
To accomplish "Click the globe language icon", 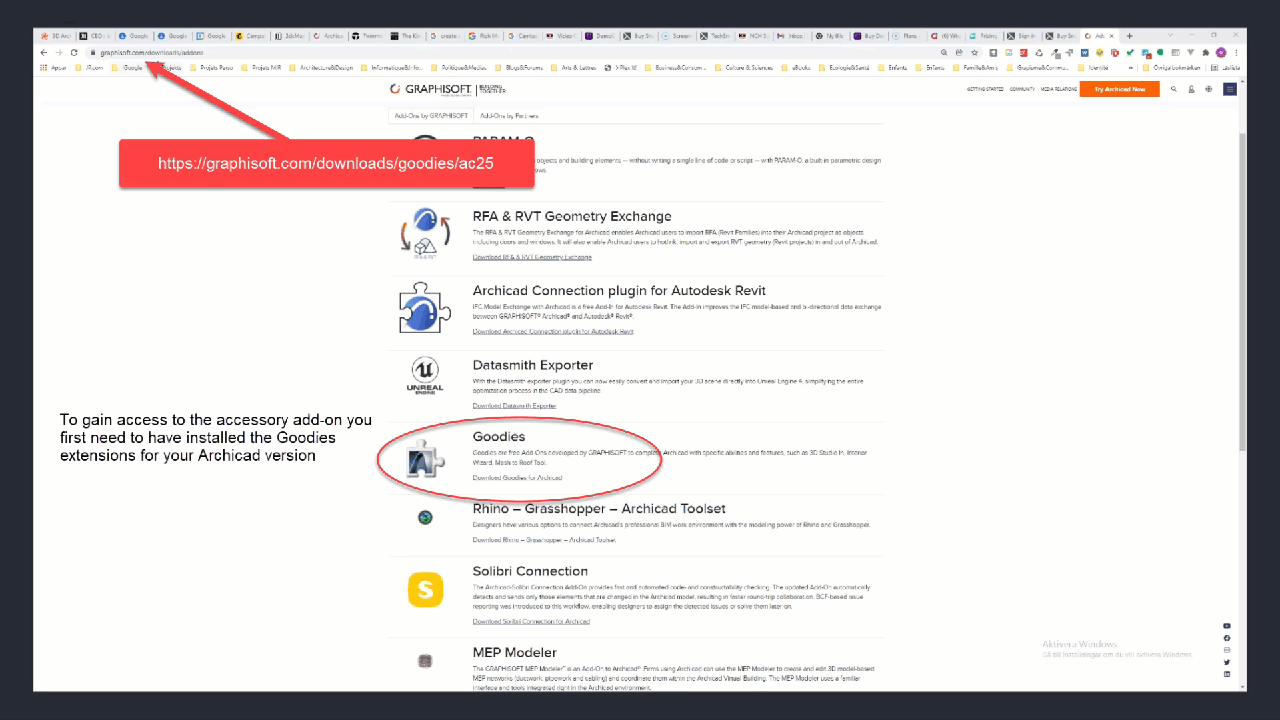I will tap(1208, 89).
